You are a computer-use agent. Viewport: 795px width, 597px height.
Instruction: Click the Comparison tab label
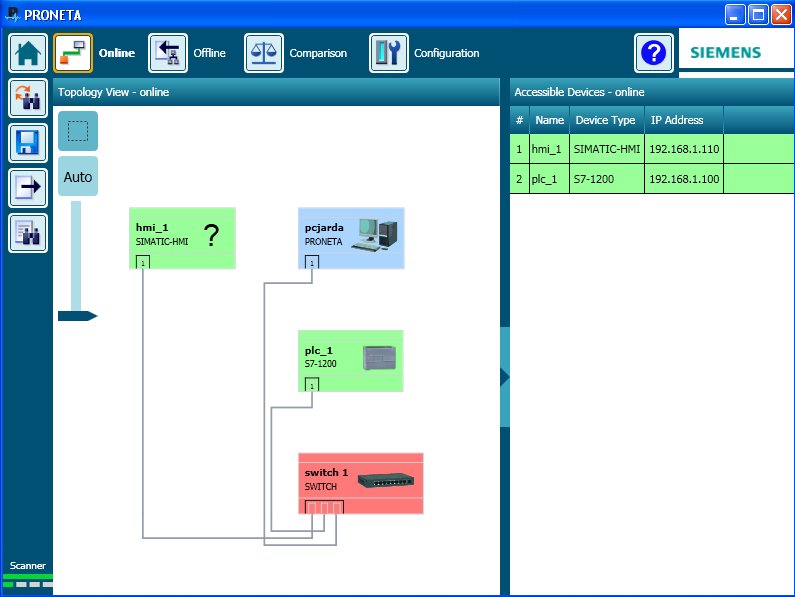(318, 53)
